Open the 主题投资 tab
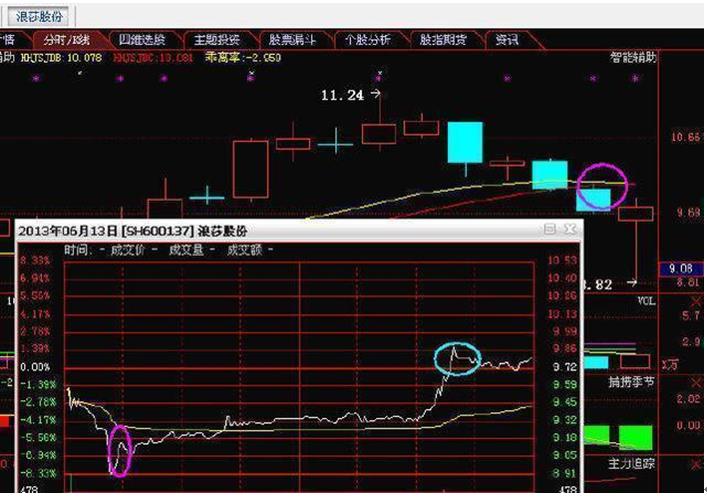The height and width of the screenshot is (497, 707). click(x=217, y=40)
